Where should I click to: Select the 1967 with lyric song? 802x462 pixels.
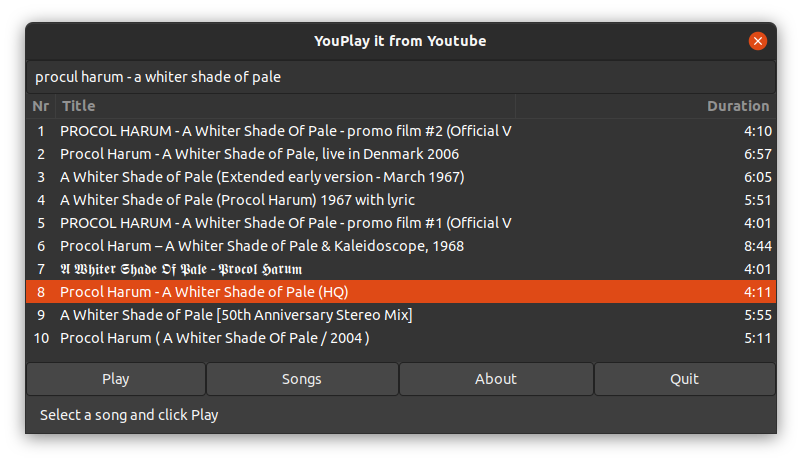click(401, 200)
